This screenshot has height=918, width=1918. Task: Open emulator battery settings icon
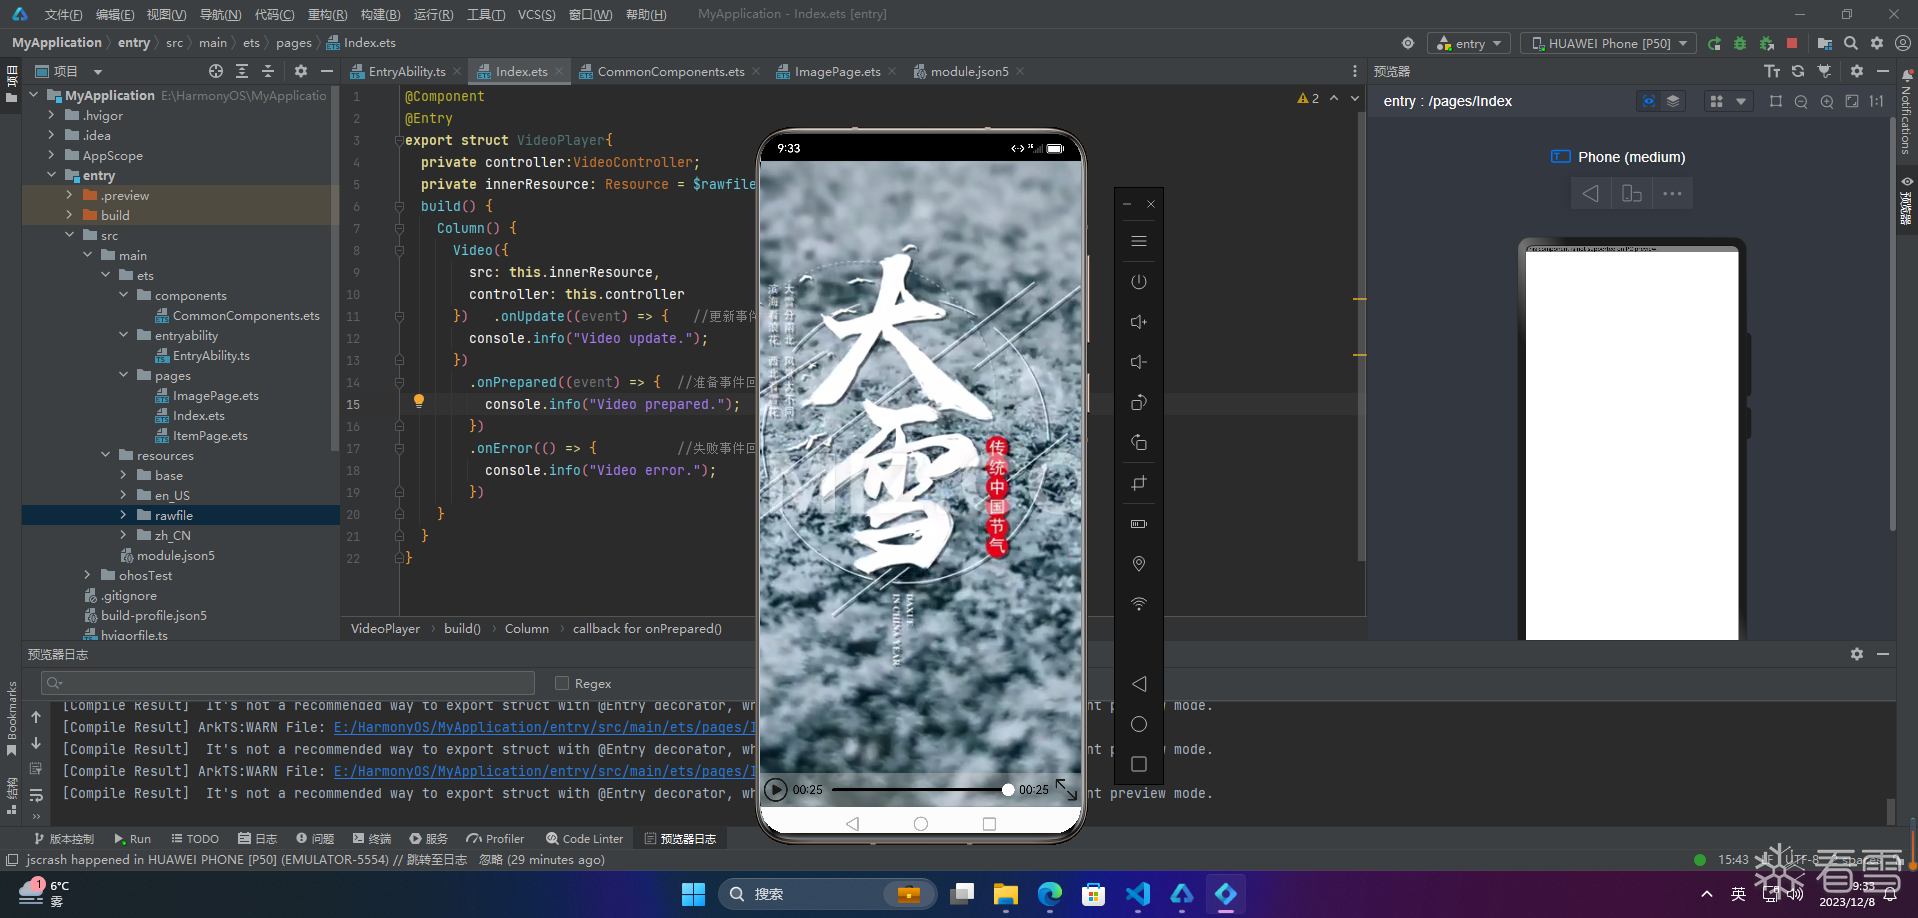tap(1139, 524)
